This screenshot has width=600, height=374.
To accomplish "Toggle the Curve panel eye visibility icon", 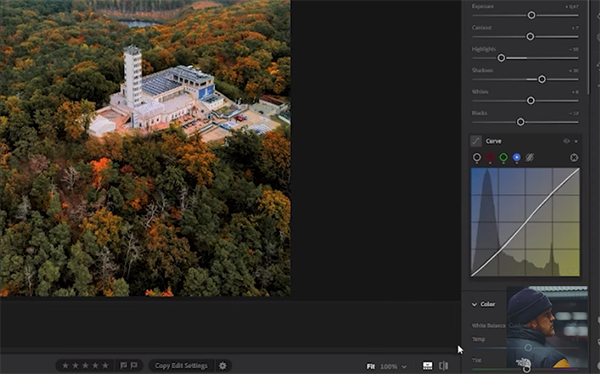I will click(566, 141).
